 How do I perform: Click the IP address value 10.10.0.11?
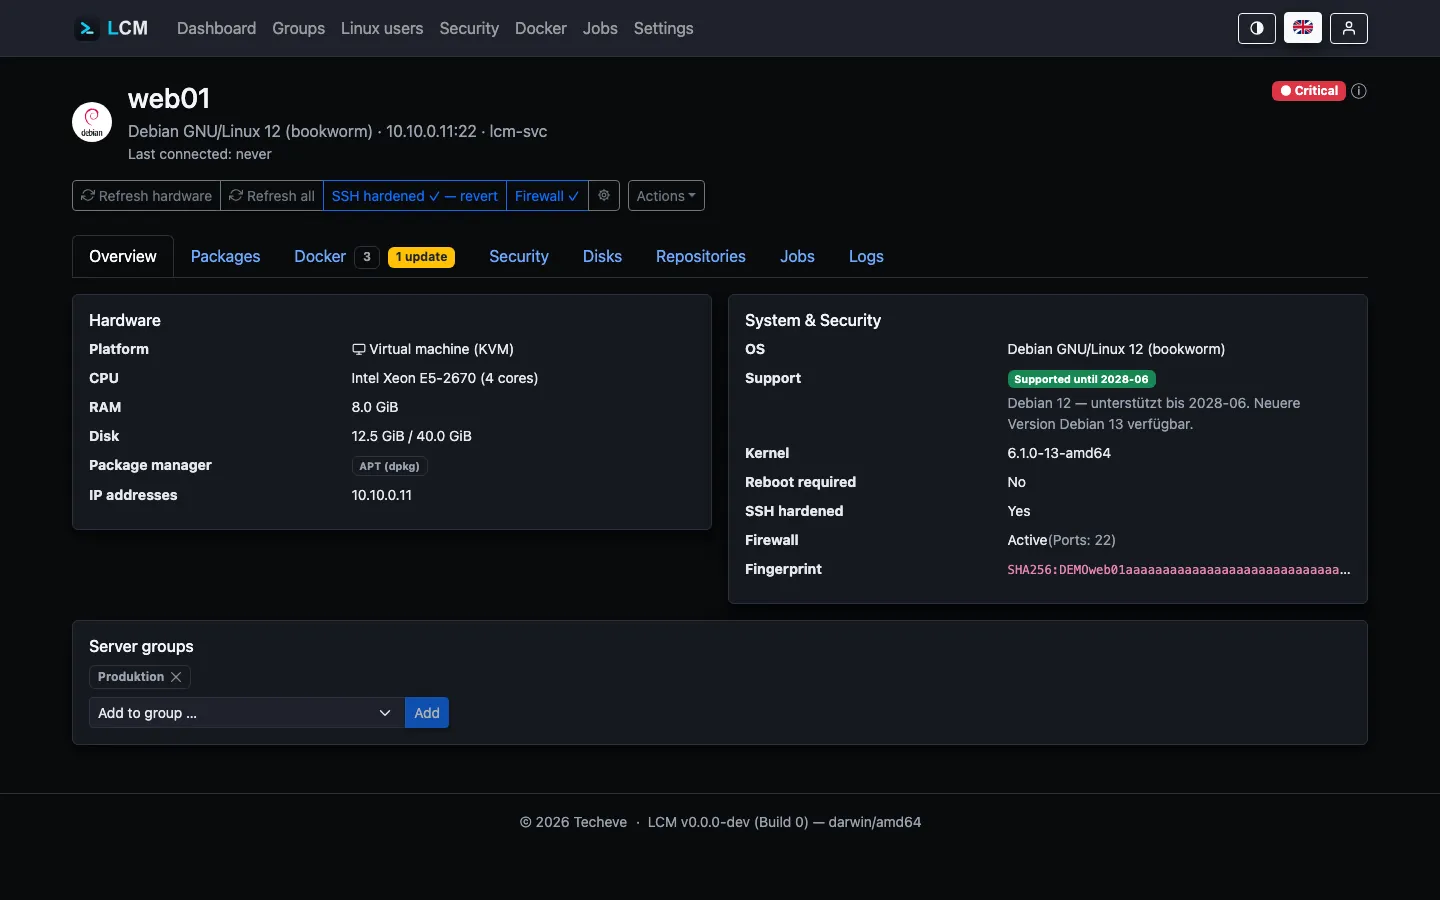382,495
